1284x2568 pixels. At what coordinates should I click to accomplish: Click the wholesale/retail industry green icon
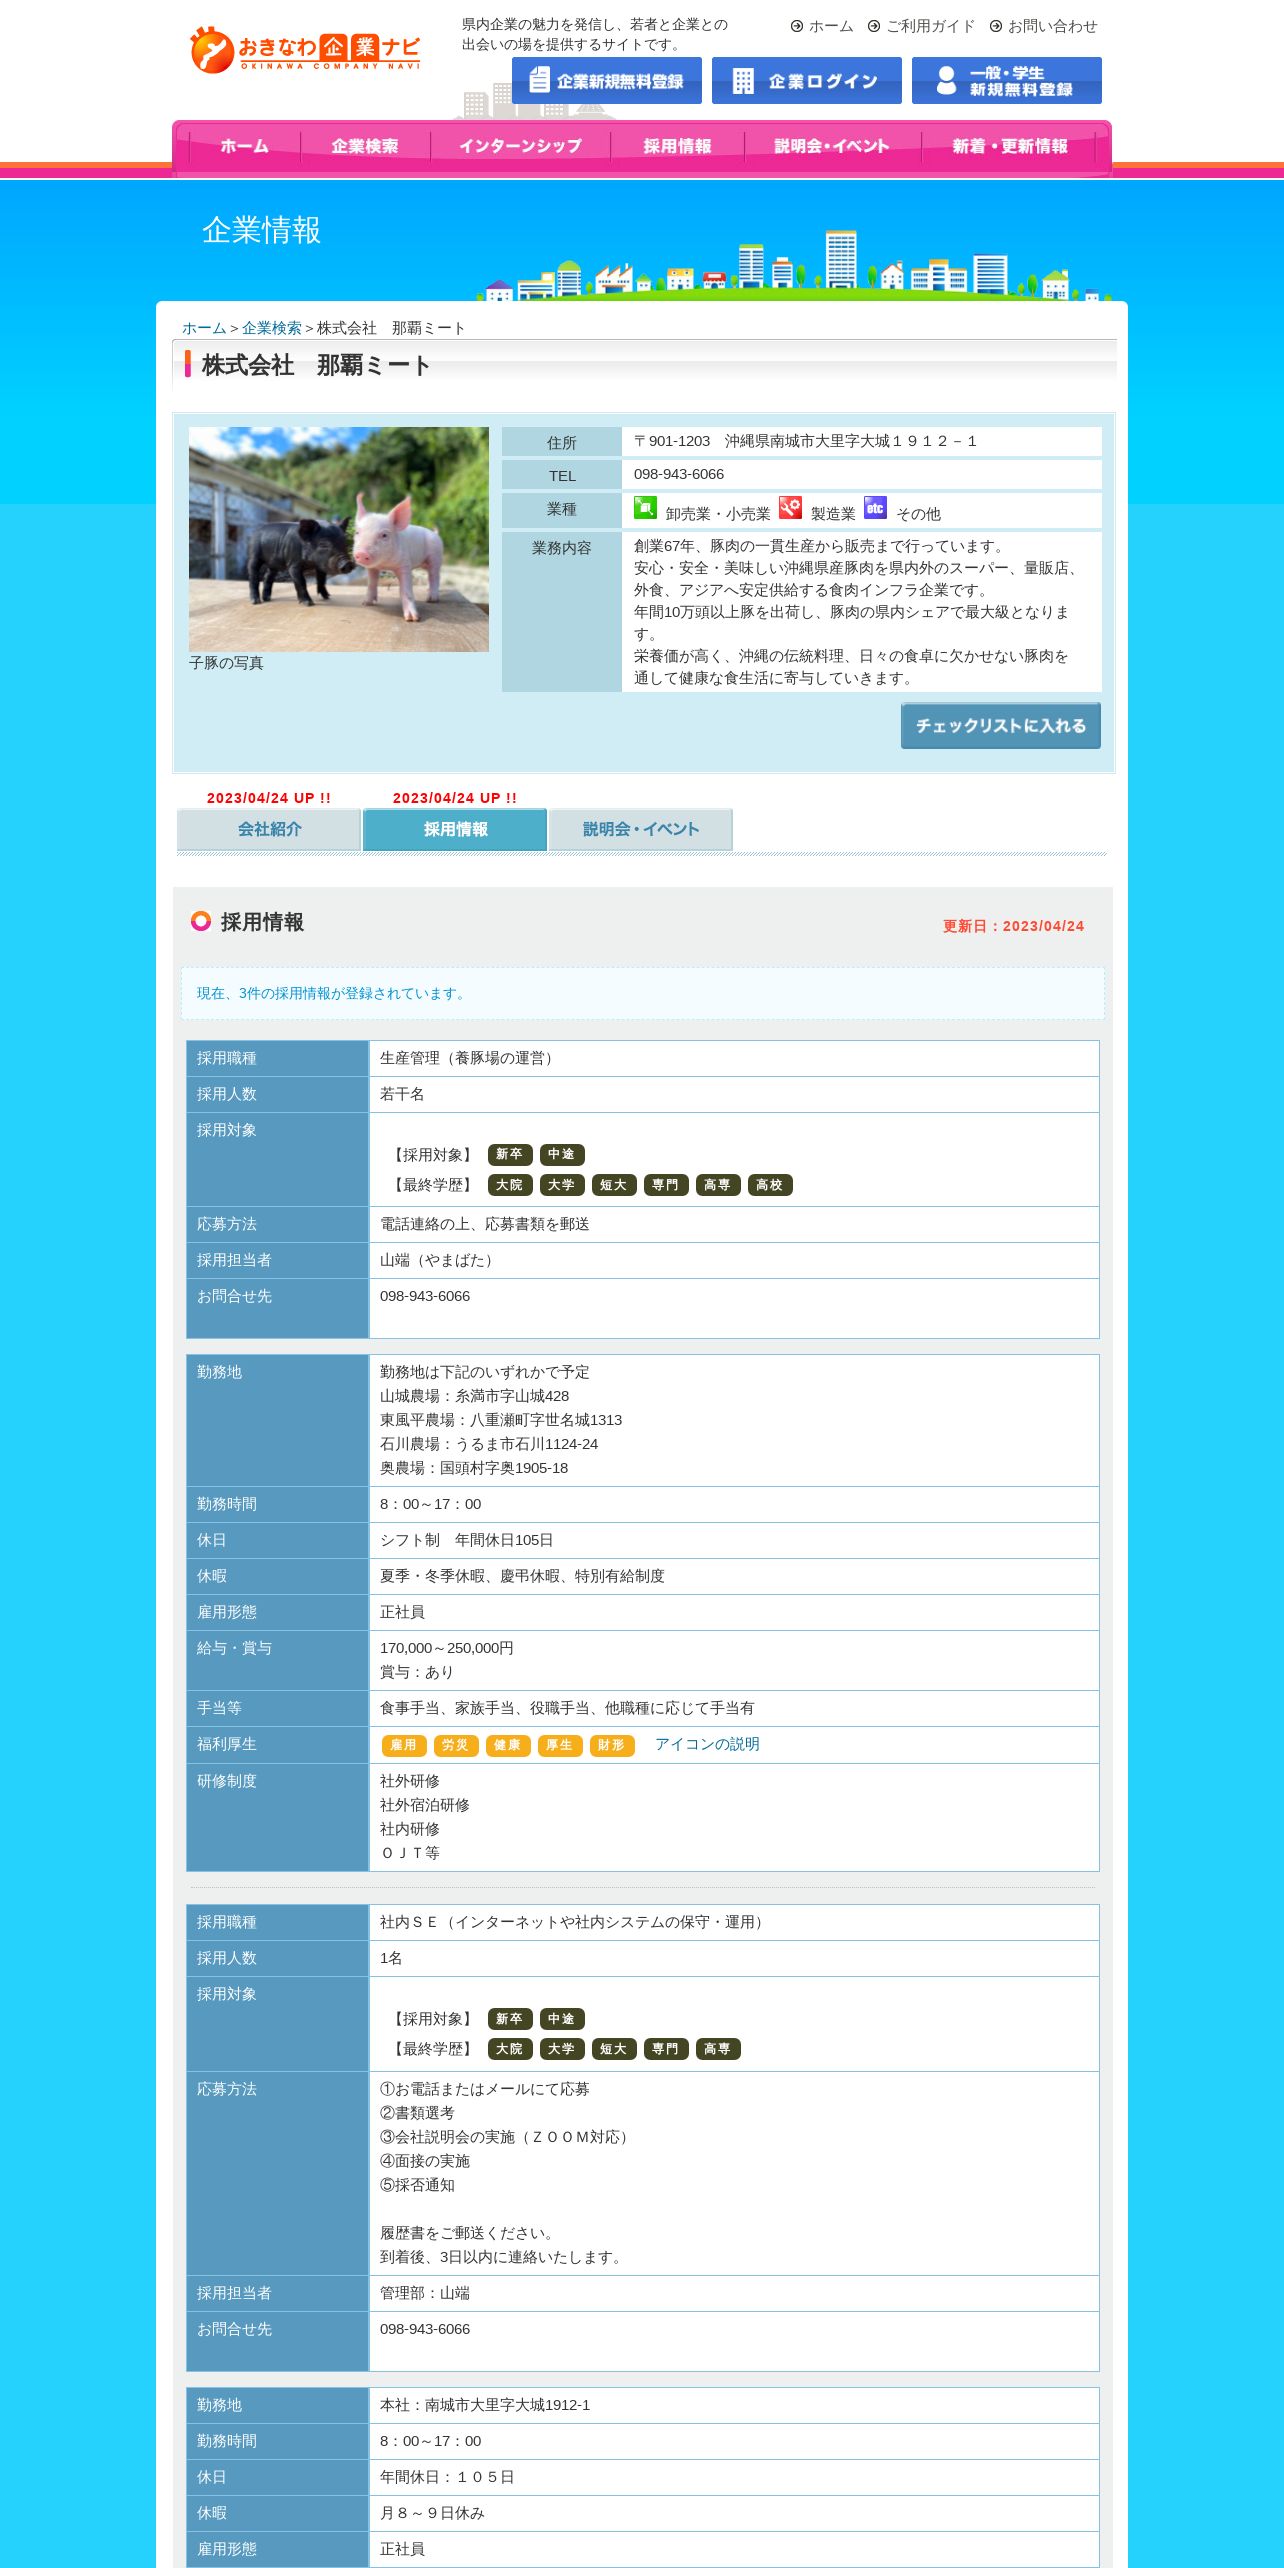pyautogui.click(x=645, y=508)
